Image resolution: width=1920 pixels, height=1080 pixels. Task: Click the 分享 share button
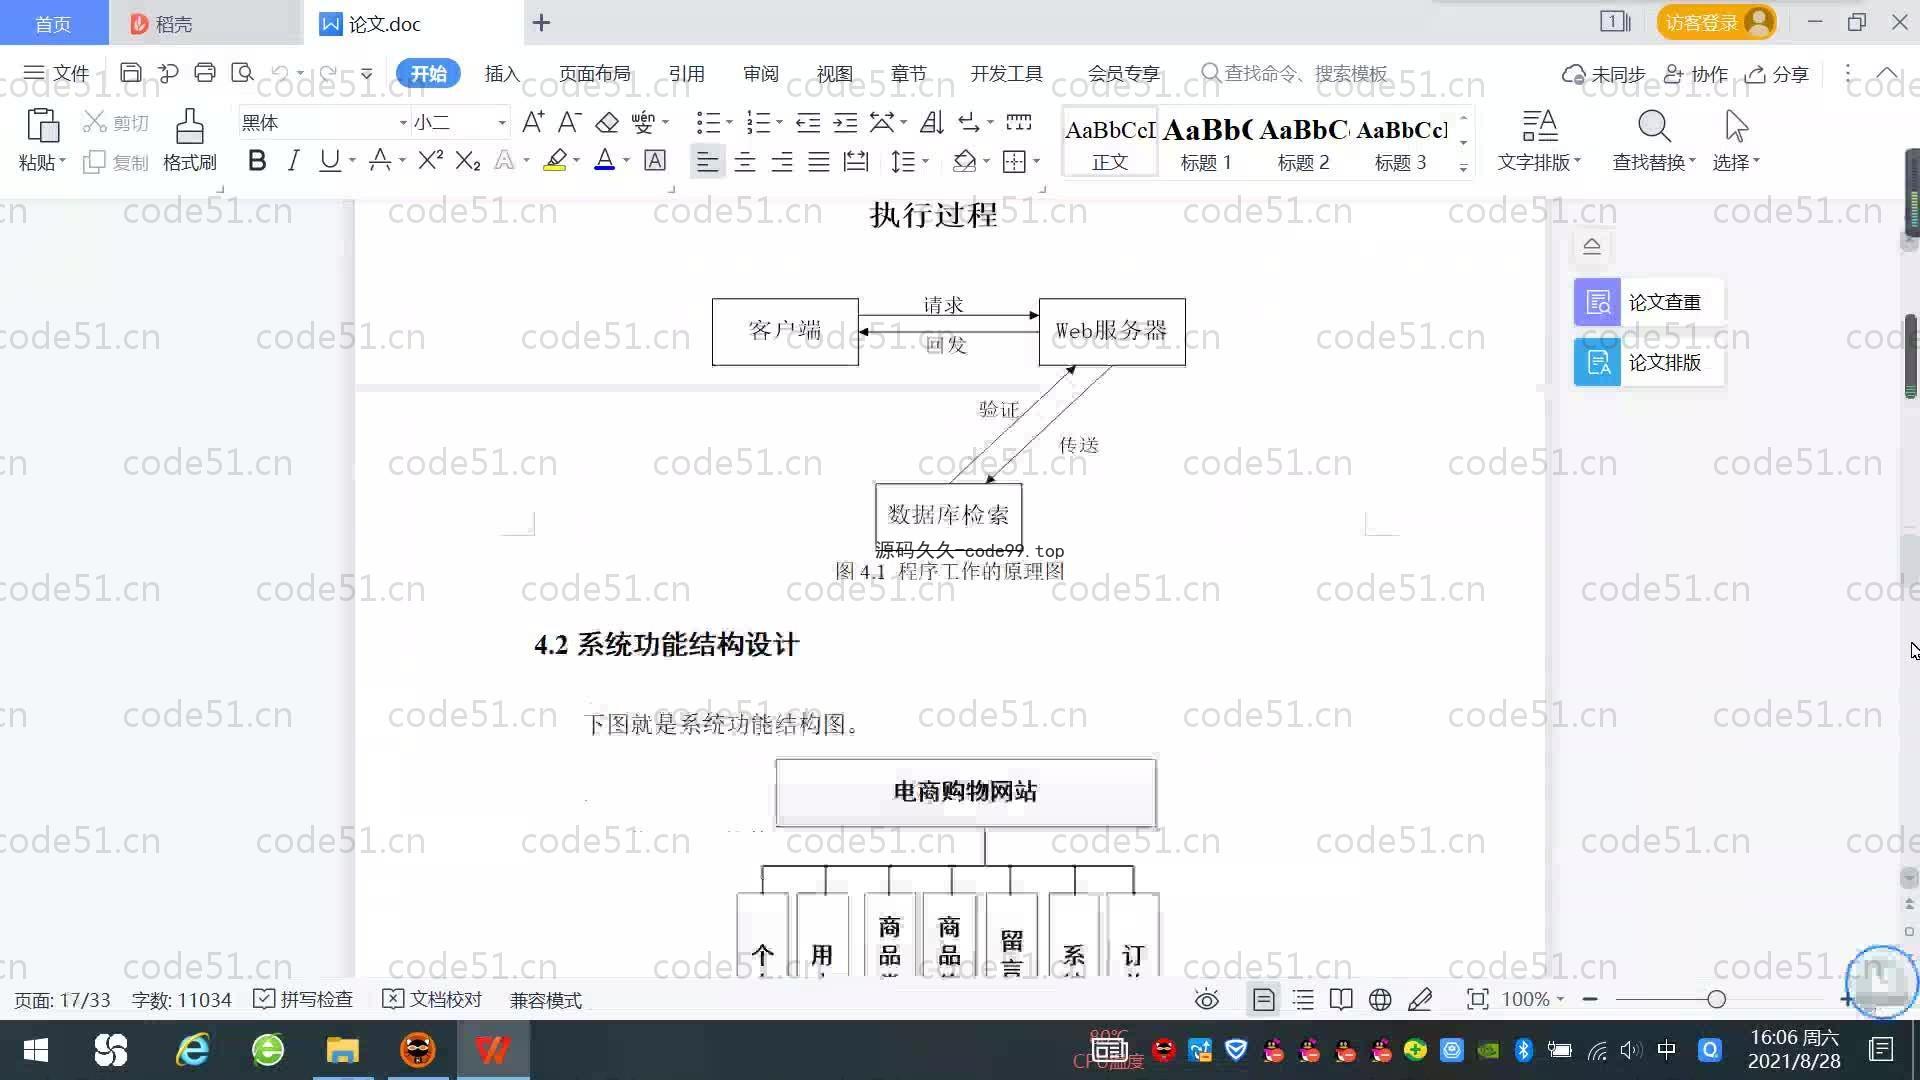click(1777, 74)
